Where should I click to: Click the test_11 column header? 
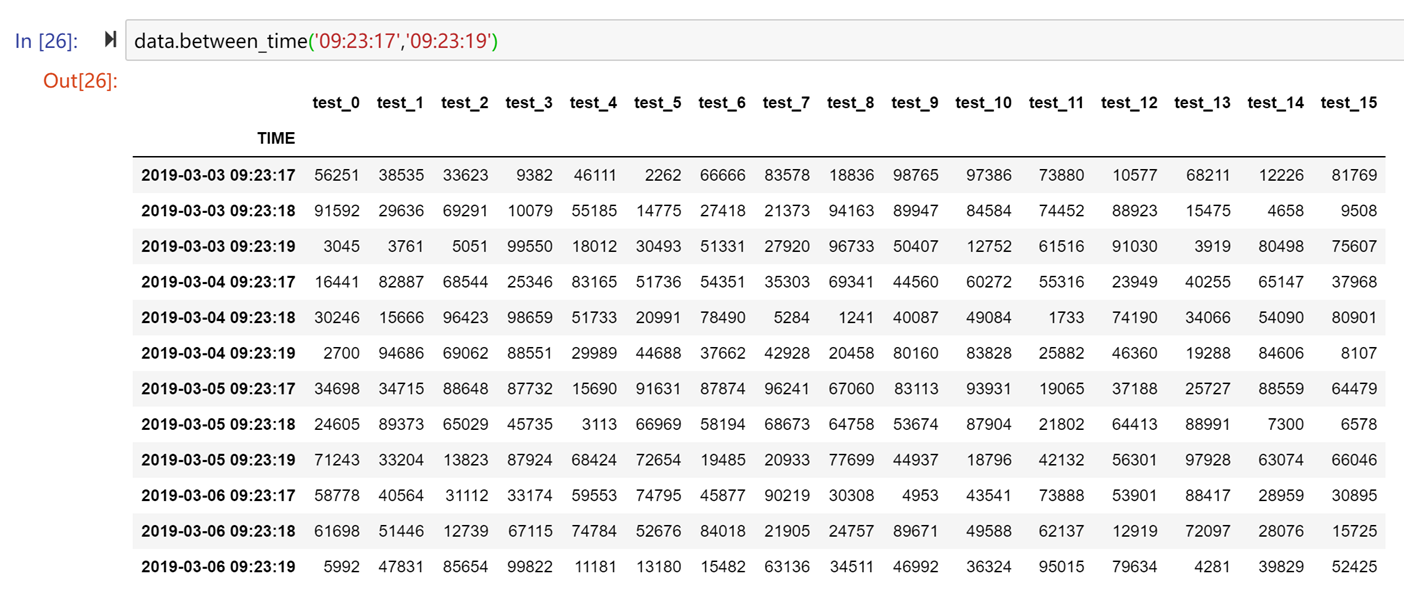1056,103
